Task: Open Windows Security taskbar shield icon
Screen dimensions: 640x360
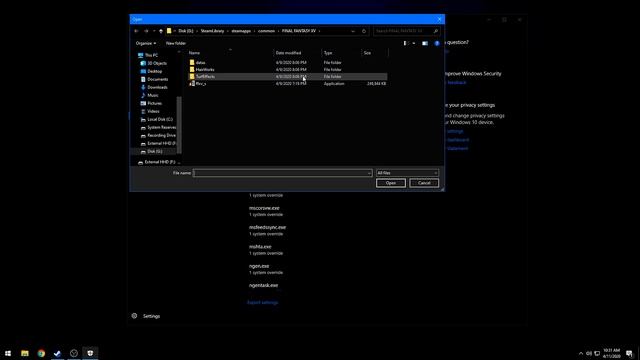Action: pos(90,353)
